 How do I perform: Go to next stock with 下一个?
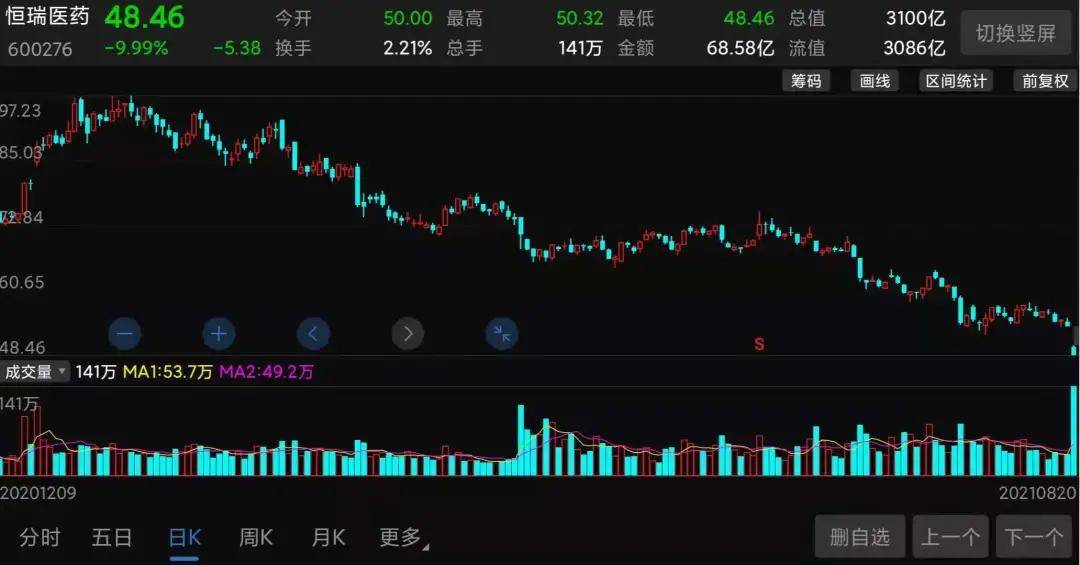click(x=1033, y=537)
